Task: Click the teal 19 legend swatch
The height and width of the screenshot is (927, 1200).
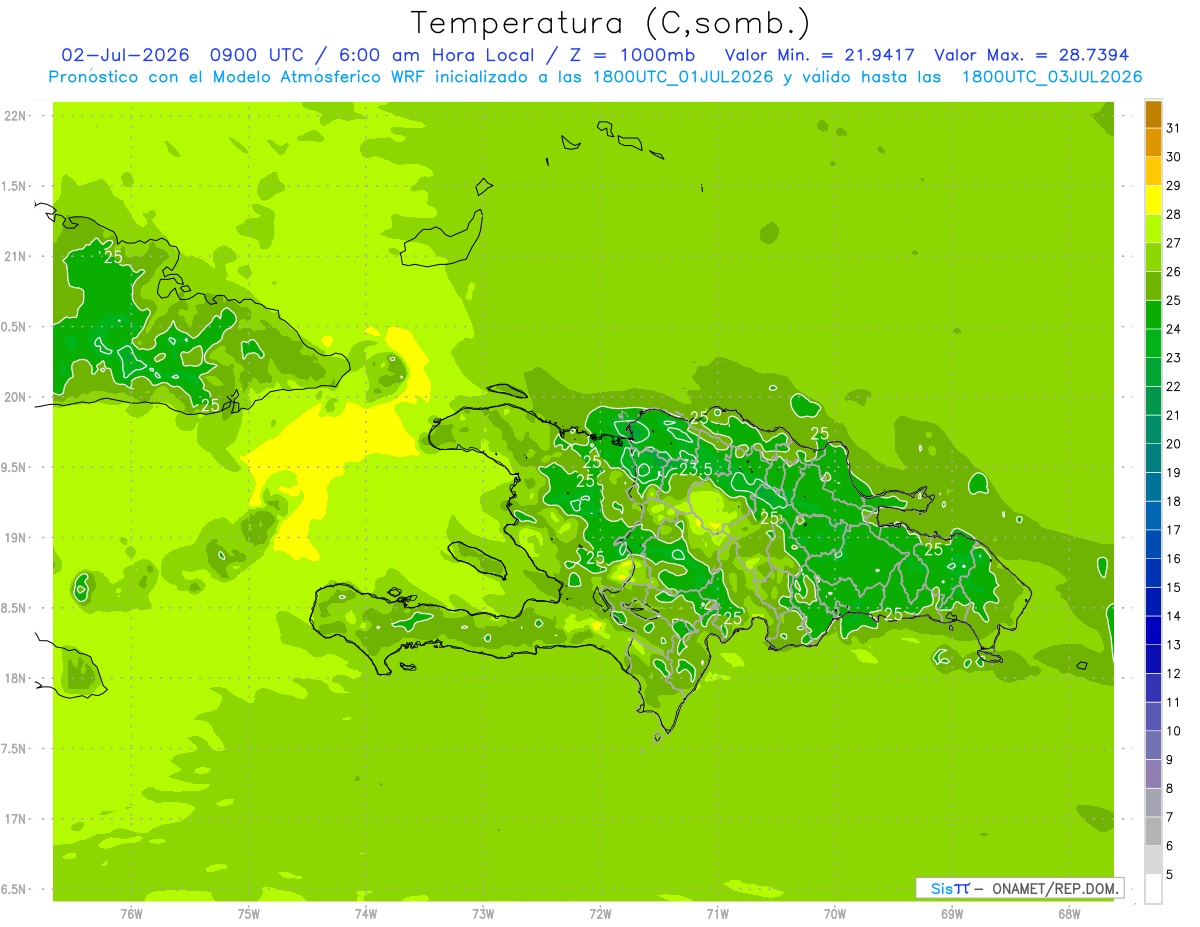Action: (1153, 459)
